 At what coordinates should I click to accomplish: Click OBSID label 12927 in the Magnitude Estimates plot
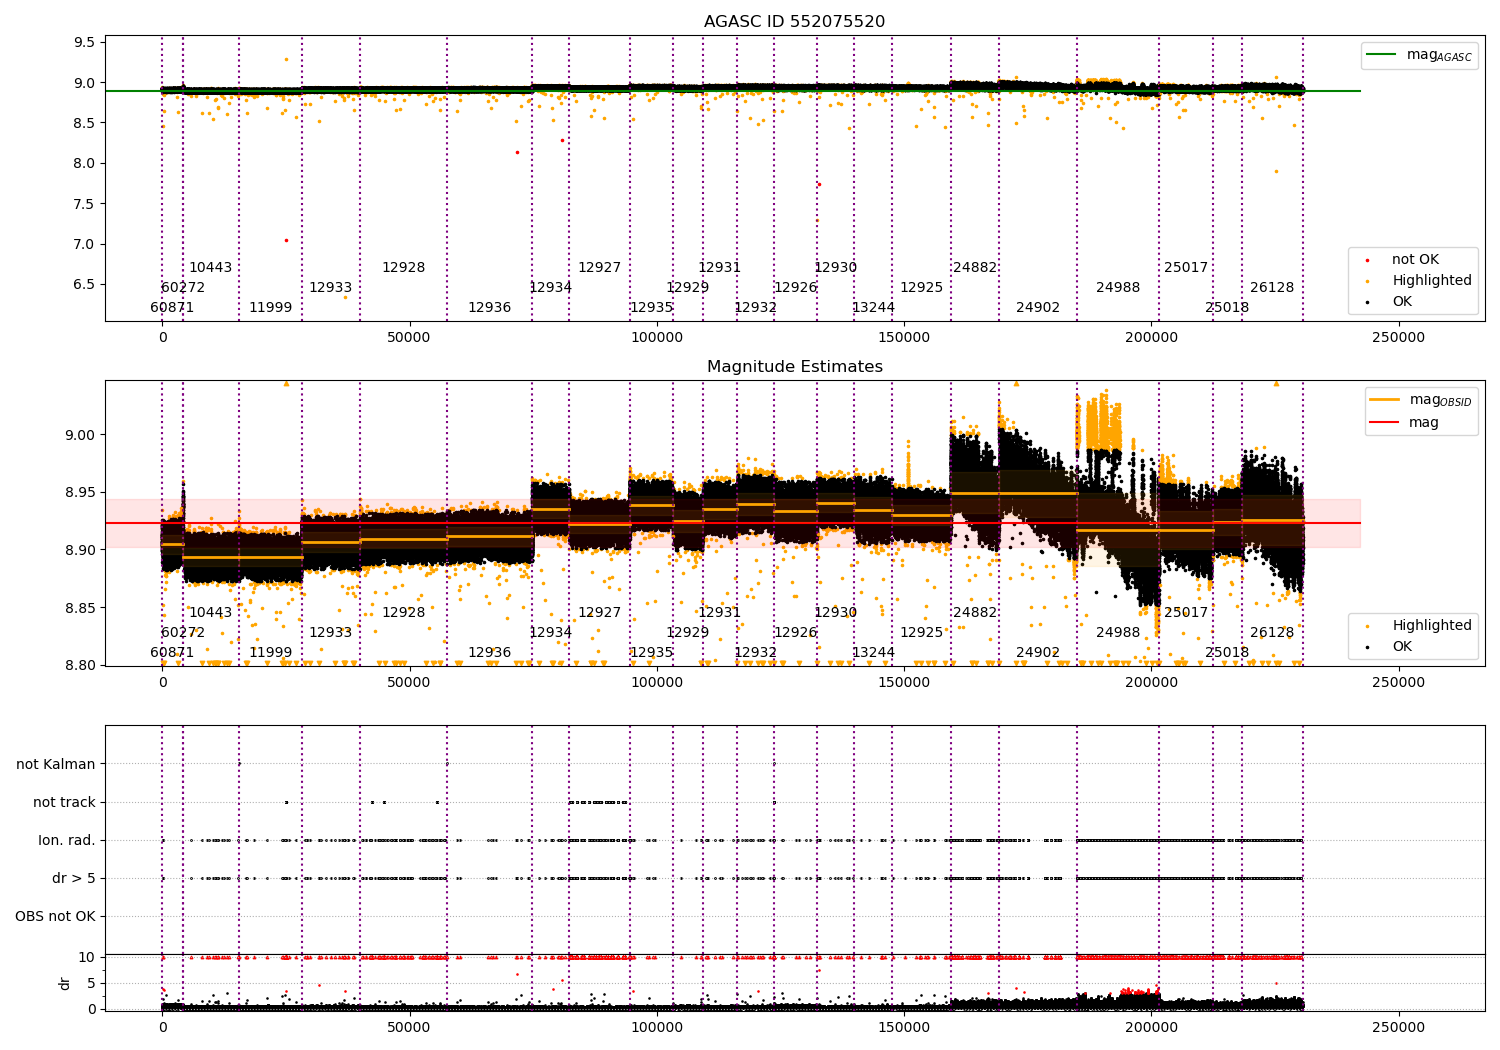(599, 613)
